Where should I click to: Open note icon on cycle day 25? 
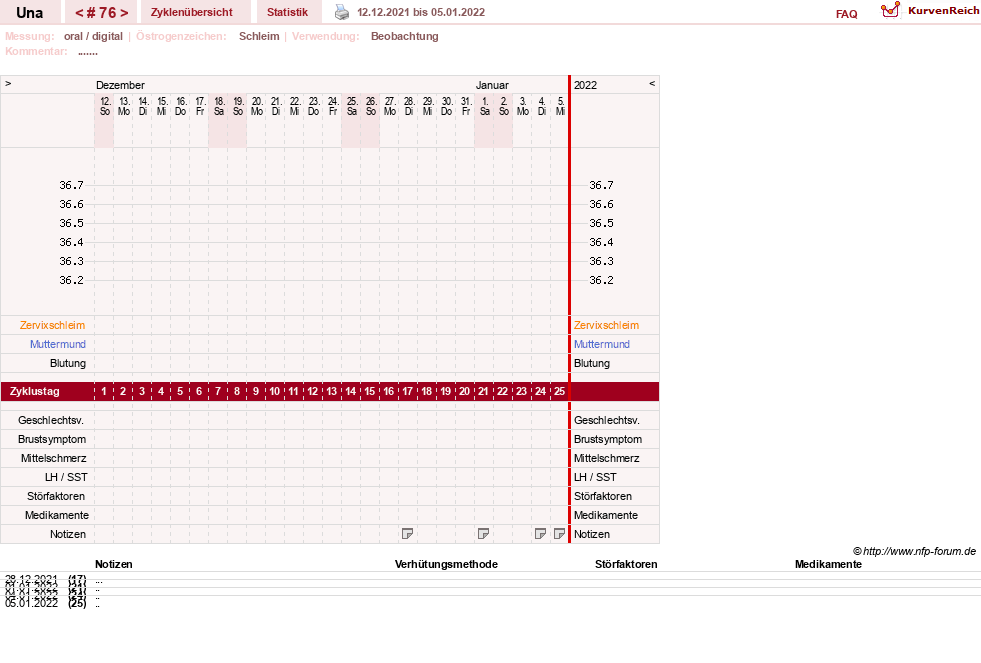tap(559, 534)
